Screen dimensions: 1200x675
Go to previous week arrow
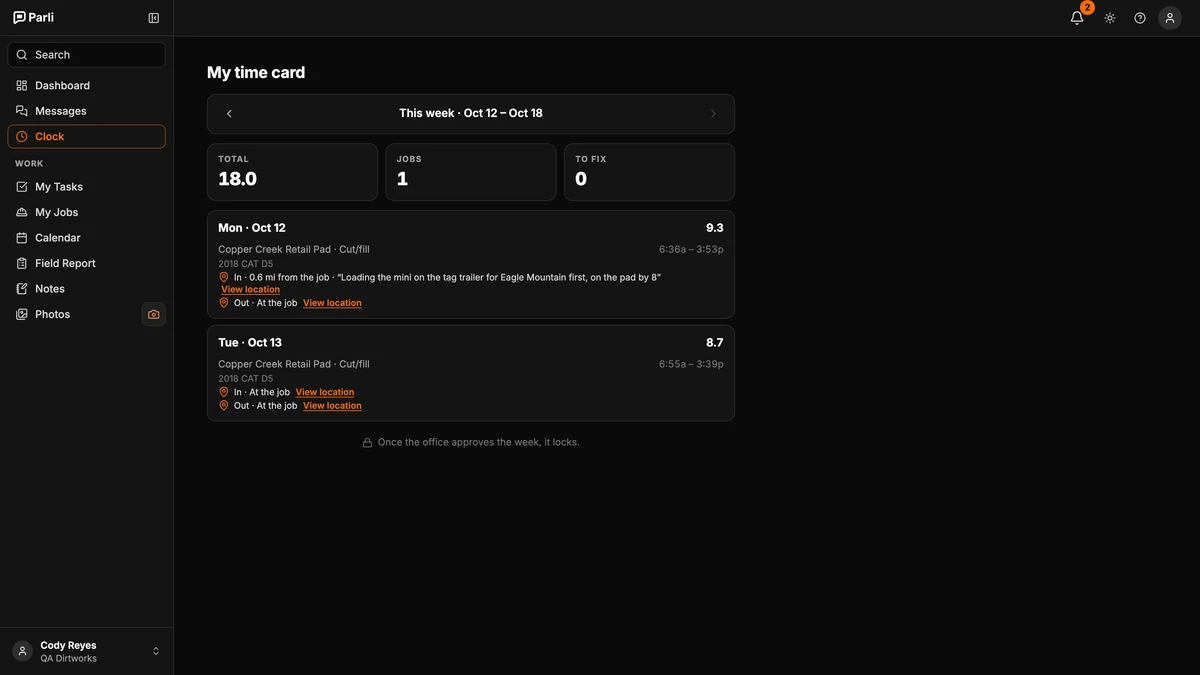tap(229, 114)
